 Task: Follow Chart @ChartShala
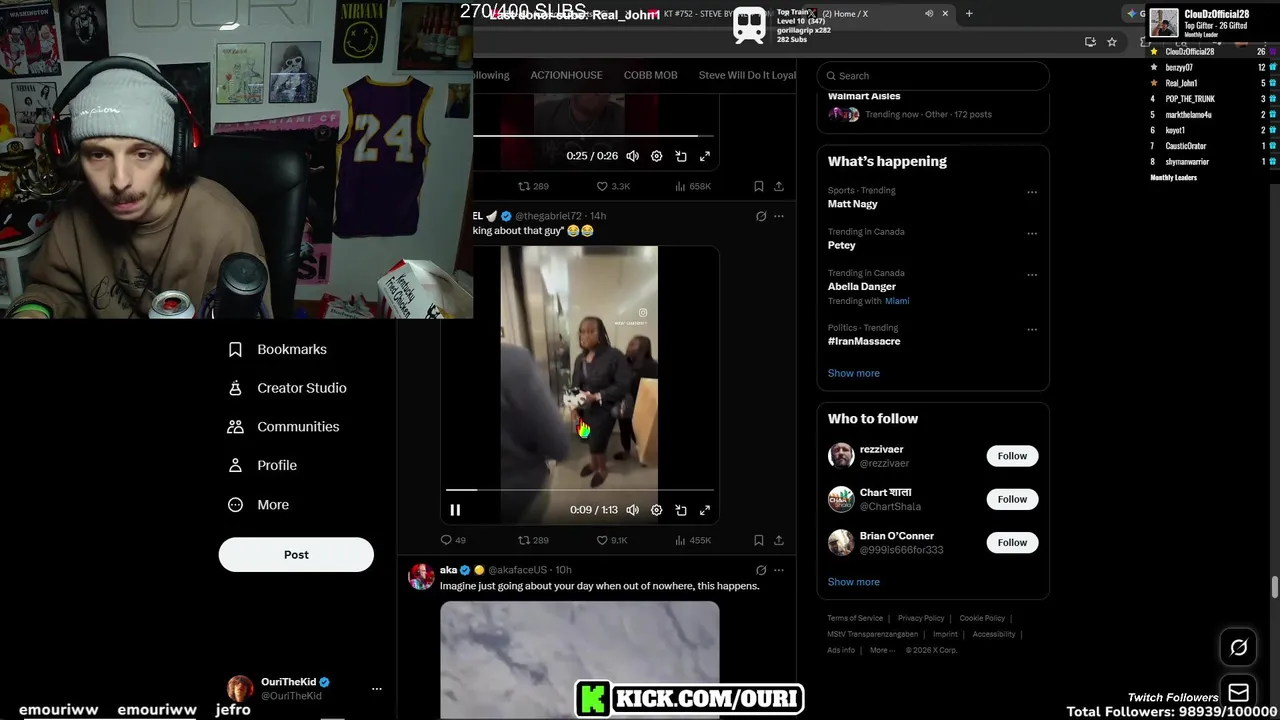1012,499
